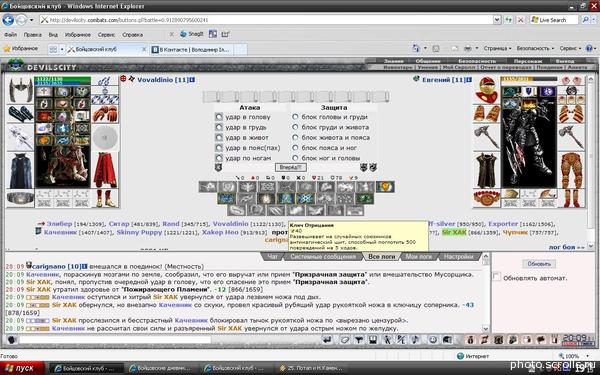Image resolution: width=600 pixels, height=375 pixels.
Task: Expand the "Безопасность" toolbar dropdown
Action: (x=535, y=48)
